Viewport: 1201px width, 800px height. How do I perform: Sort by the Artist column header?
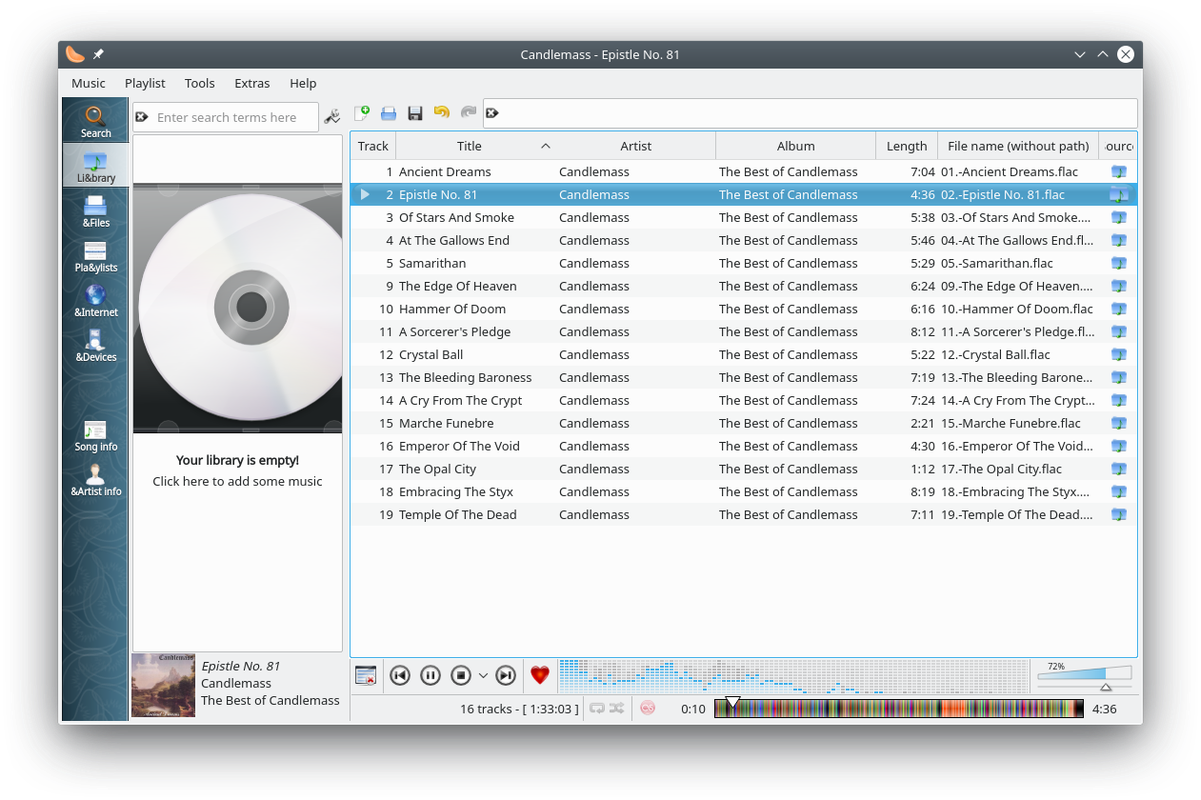pyautogui.click(x=636, y=146)
